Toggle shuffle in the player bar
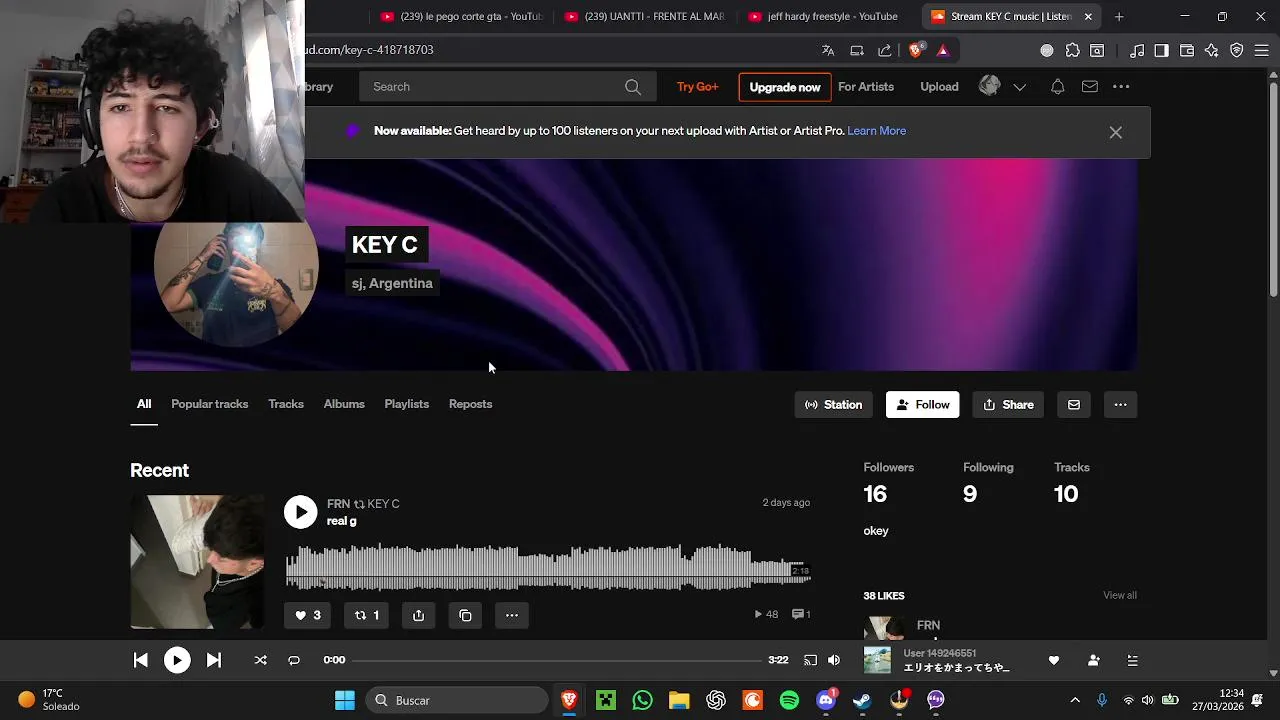Image resolution: width=1280 pixels, height=720 pixels. click(260, 660)
